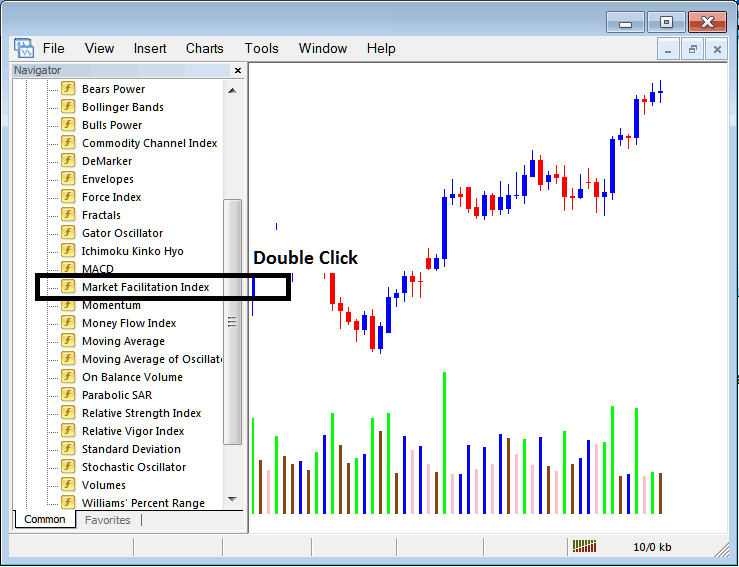Image resolution: width=739 pixels, height=567 pixels.
Task: Click the Williams' Percent Range icon
Action: (68, 502)
